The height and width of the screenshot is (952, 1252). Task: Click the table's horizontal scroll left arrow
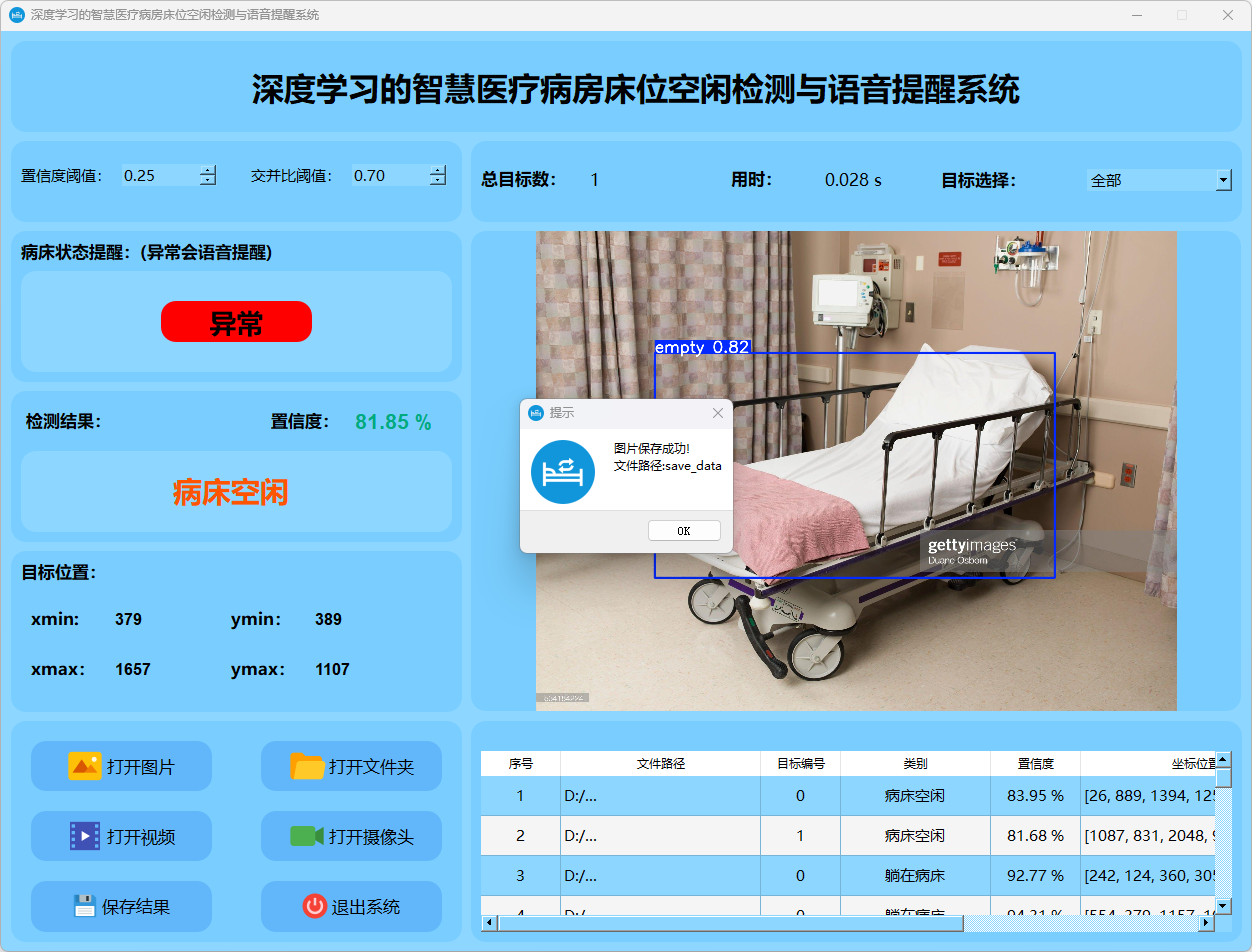(489, 923)
